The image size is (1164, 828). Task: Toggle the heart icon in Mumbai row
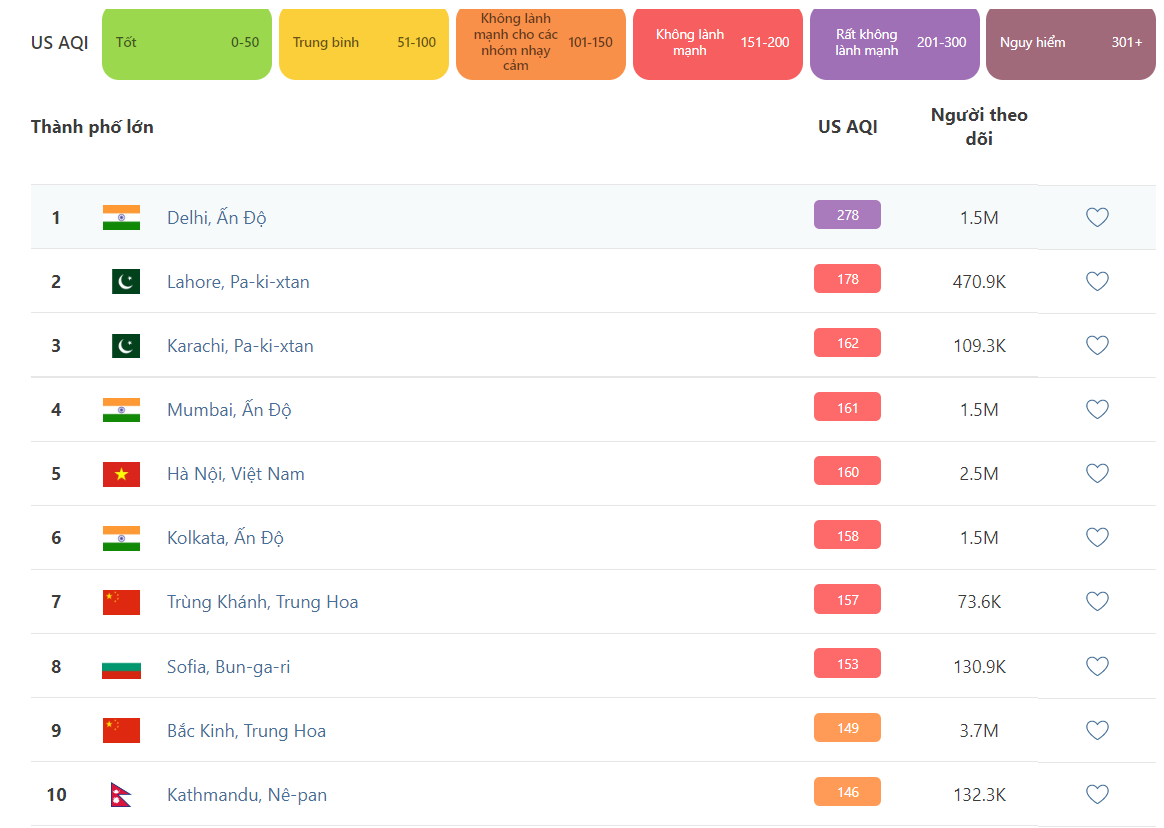(x=1097, y=409)
